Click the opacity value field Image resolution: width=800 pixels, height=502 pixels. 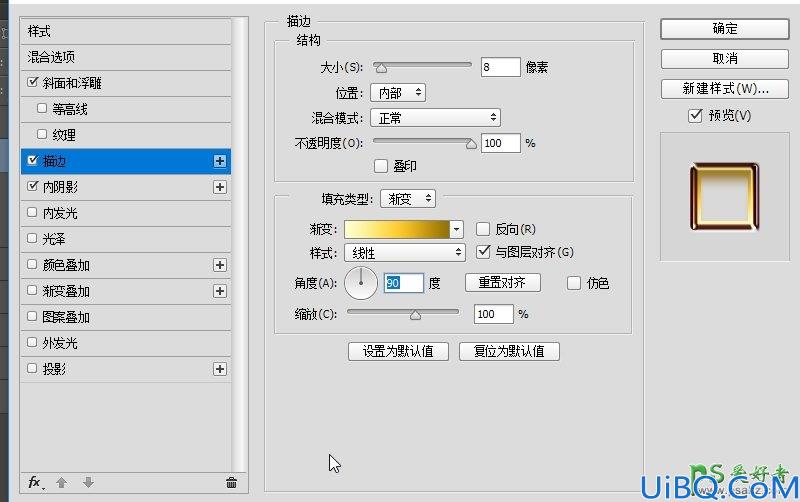pyautogui.click(x=501, y=143)
